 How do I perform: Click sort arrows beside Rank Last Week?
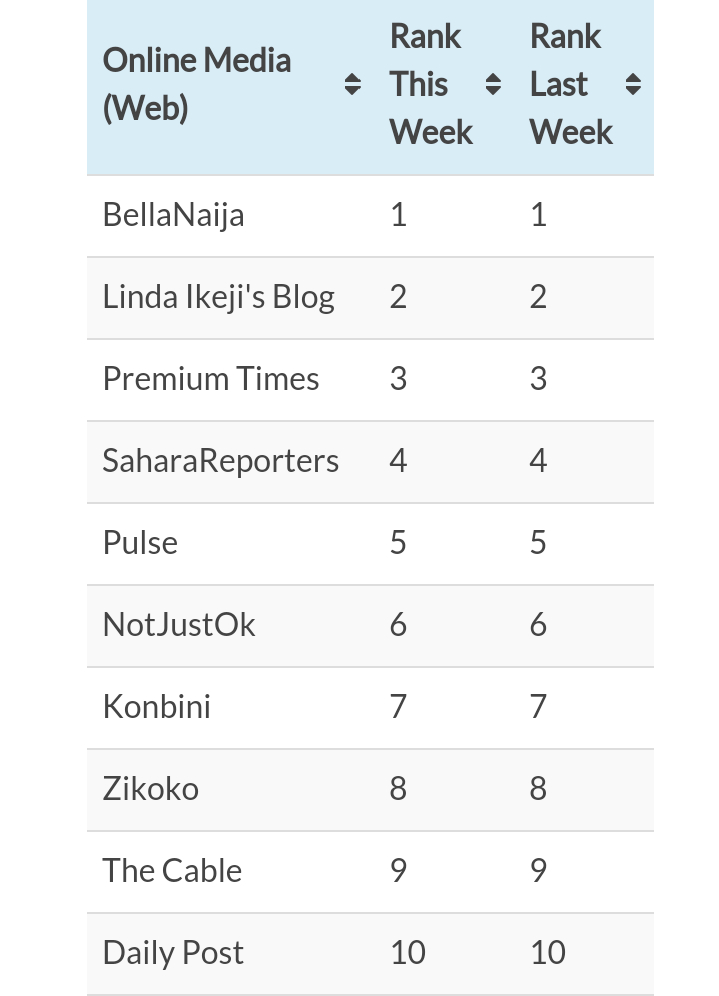[633, 84]
